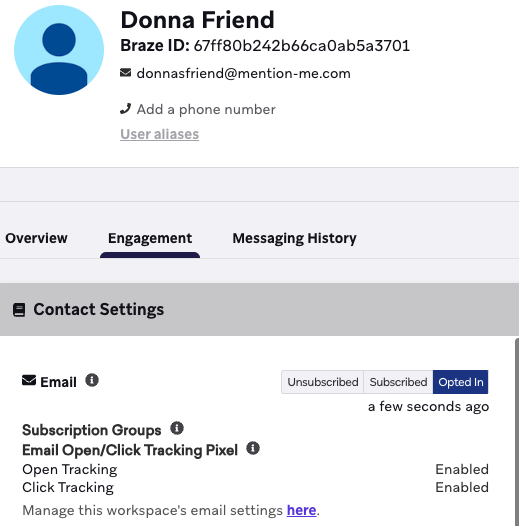519x526 pixels.
Task: Click the Contact Settings book icon
Action: (x=19, y=310)
